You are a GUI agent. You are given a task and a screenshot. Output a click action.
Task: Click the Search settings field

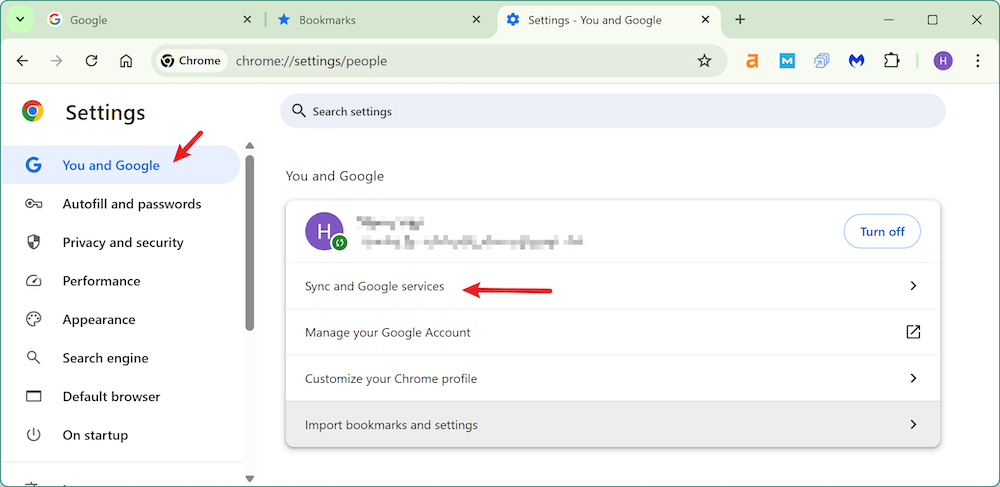click(x=613, y=111)
